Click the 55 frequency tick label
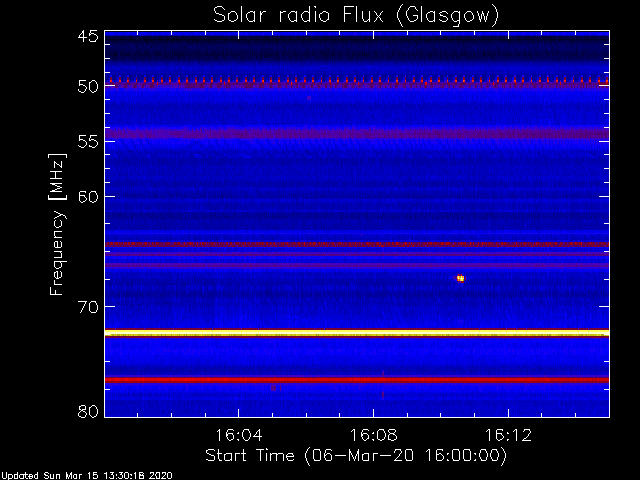The height and width of the screenshot is (480, 640). pos(88,142)
